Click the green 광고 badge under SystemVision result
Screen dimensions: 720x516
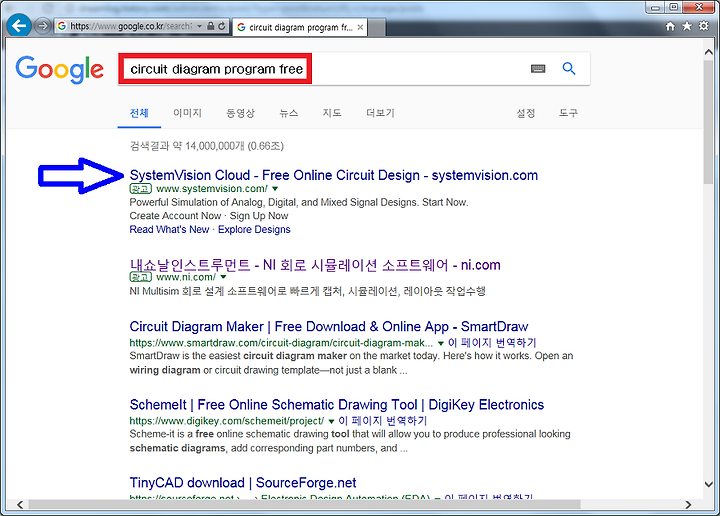141,189
